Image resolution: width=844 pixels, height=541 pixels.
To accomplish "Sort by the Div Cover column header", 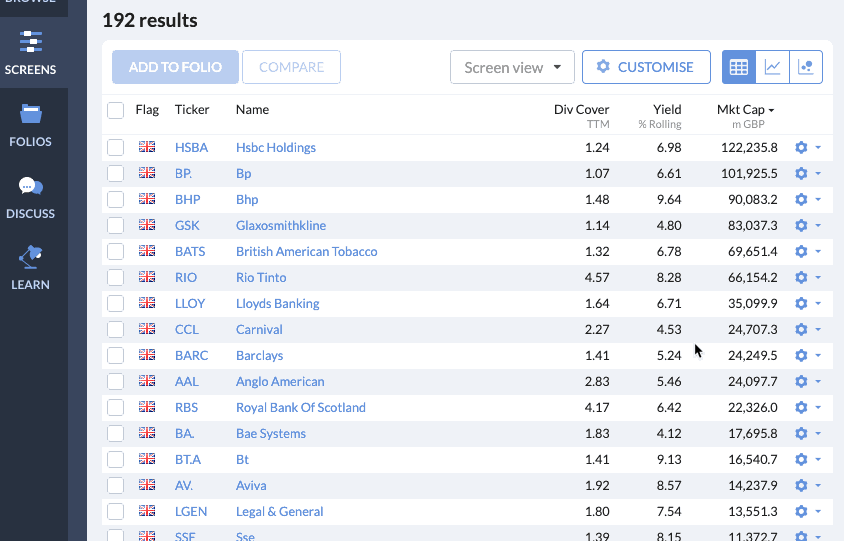I will [581, 110].
